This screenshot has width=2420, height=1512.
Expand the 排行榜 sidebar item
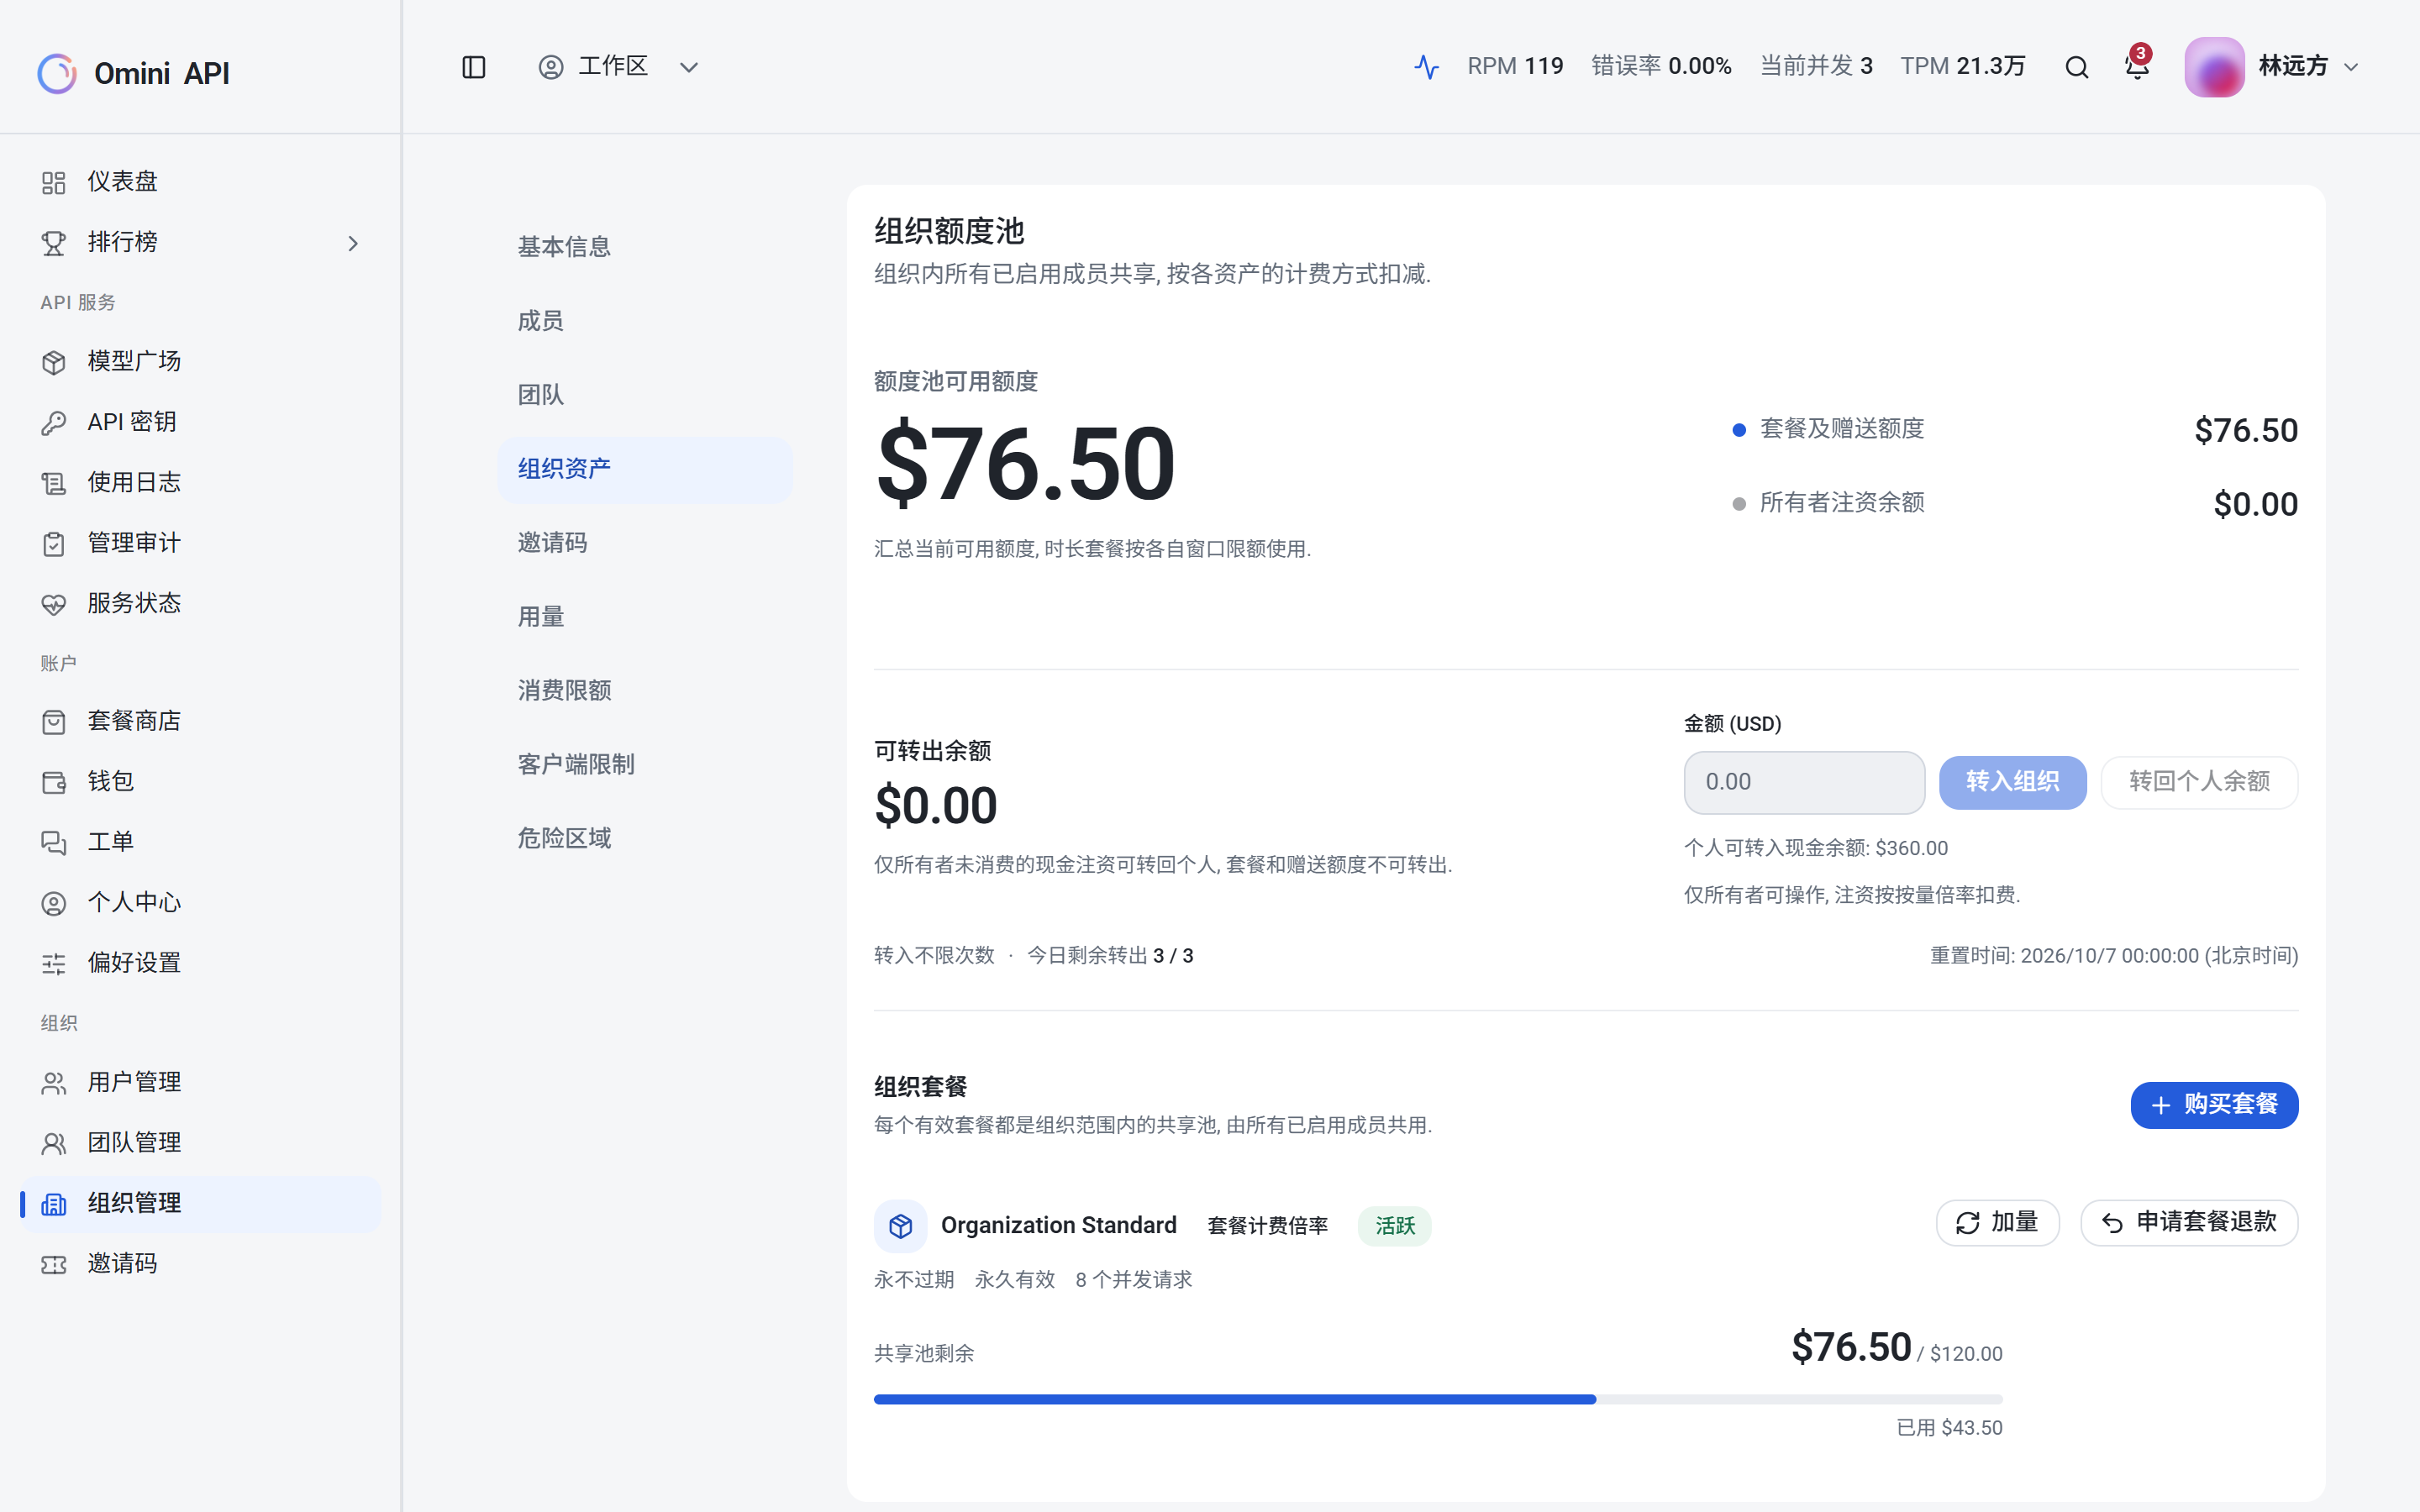(x=200, y=243)
